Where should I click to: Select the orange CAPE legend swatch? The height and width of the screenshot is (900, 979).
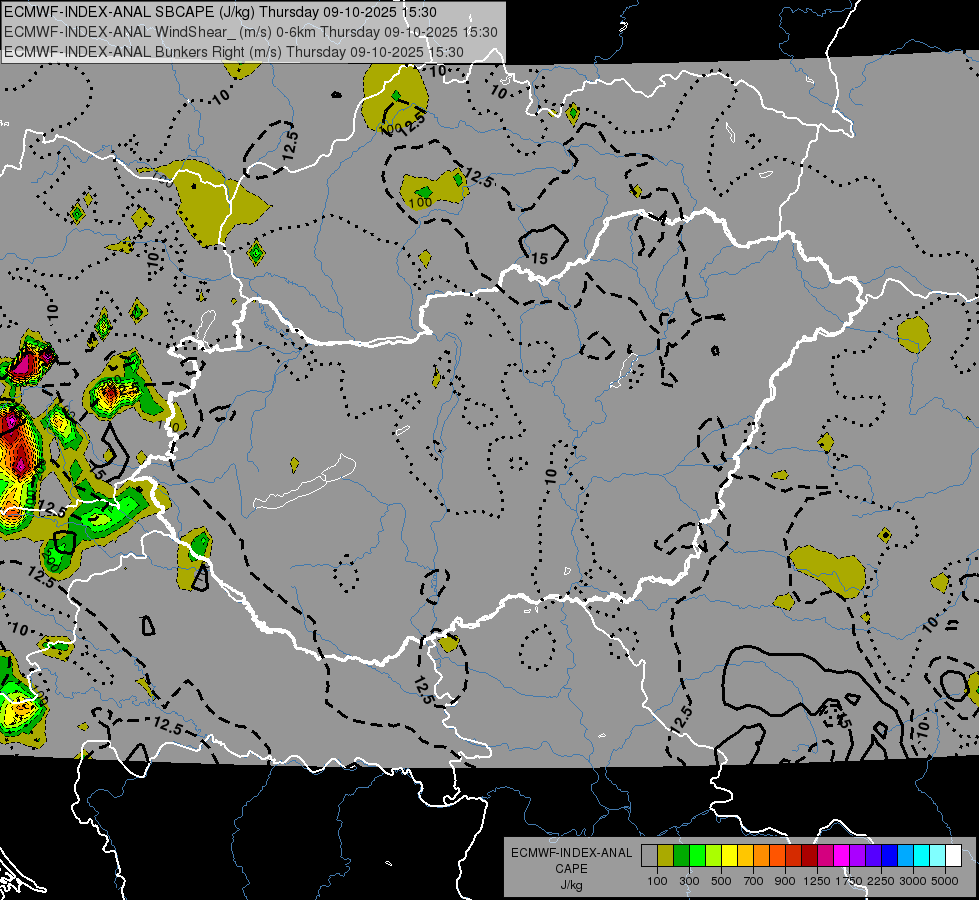coord(762,856)
